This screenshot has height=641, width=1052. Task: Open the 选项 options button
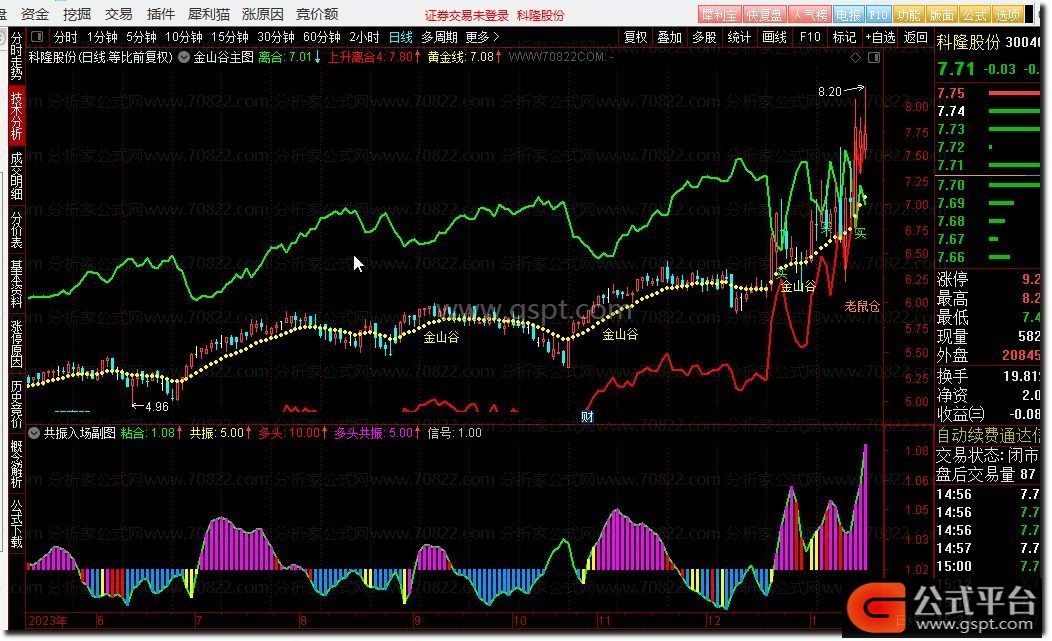coord(1007,14)
